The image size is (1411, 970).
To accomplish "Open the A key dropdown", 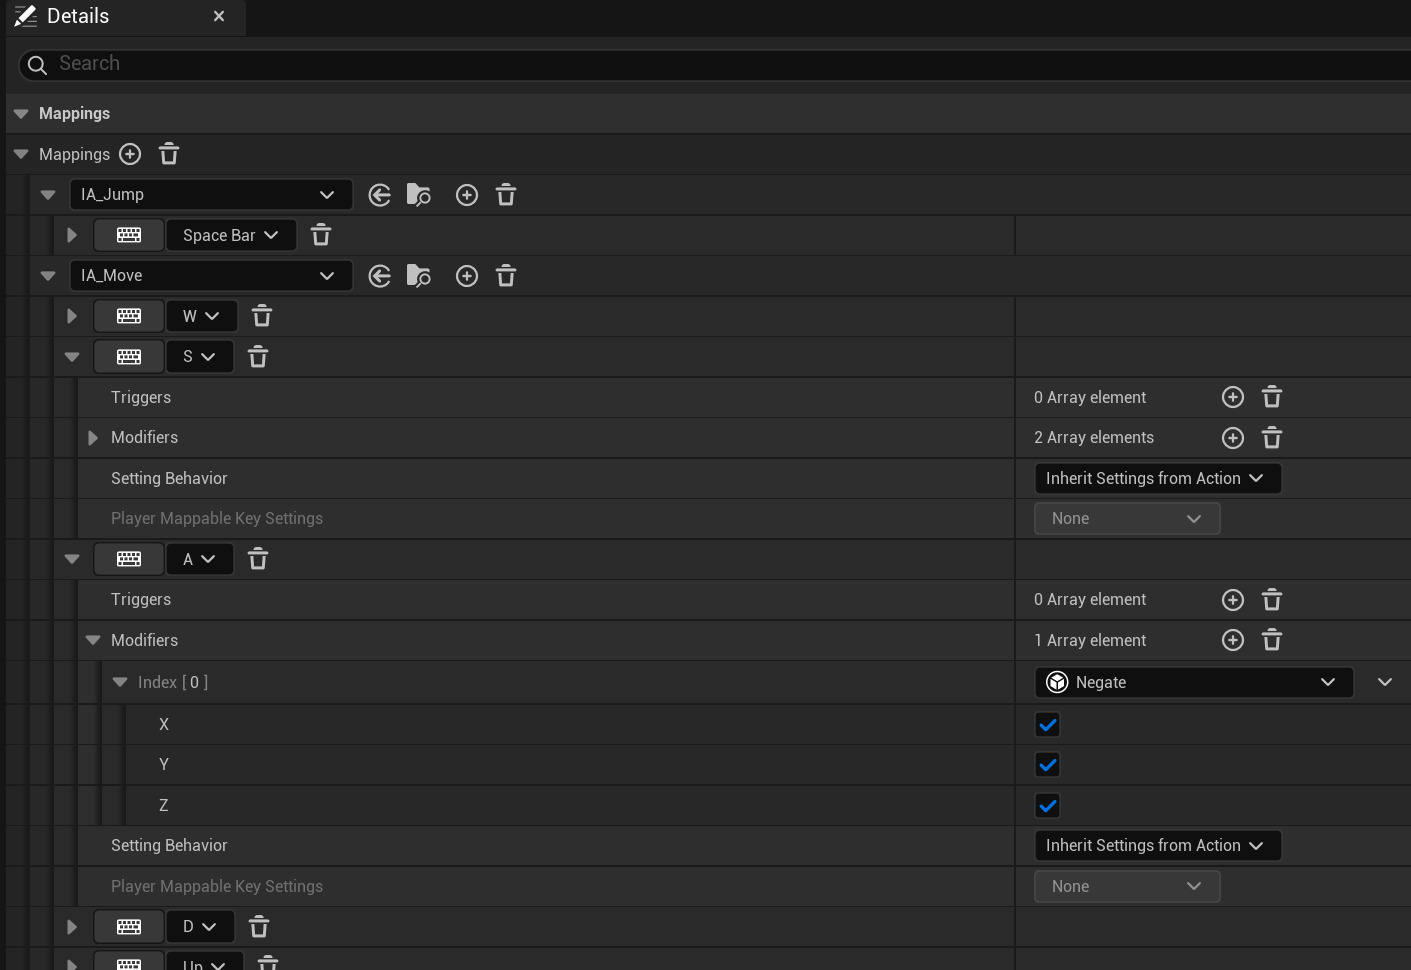I will 200,559.
